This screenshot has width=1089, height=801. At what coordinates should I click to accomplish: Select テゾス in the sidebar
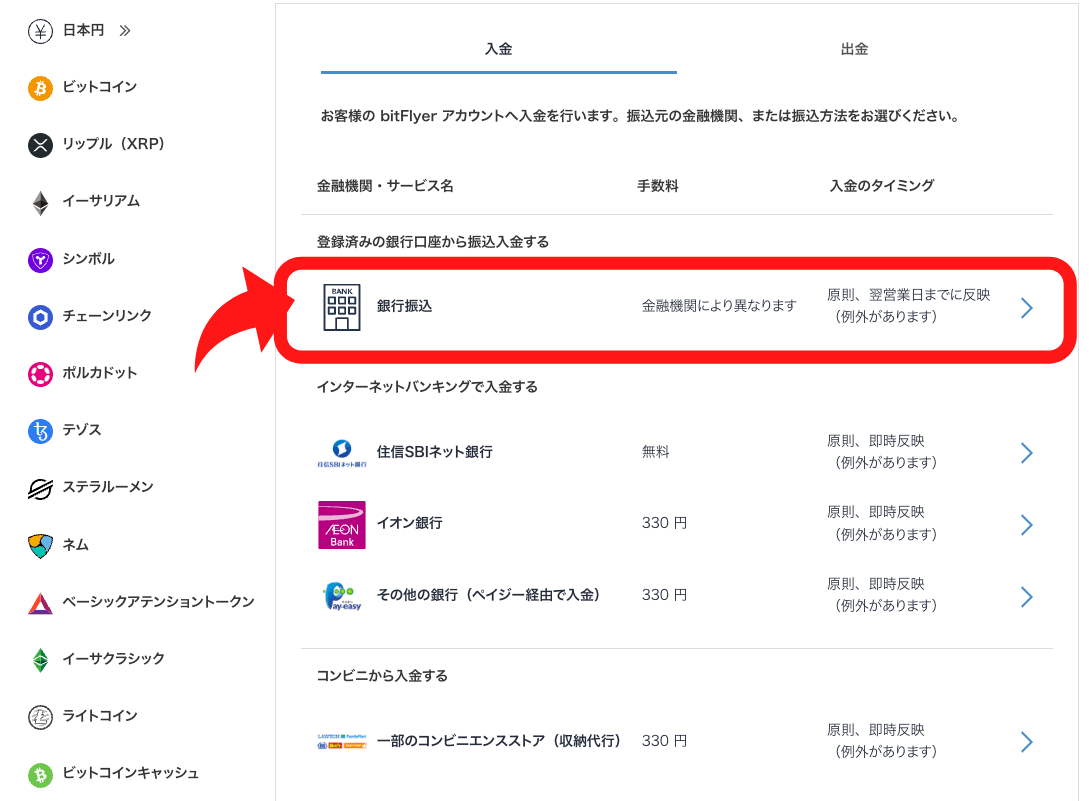coord(82,430)
